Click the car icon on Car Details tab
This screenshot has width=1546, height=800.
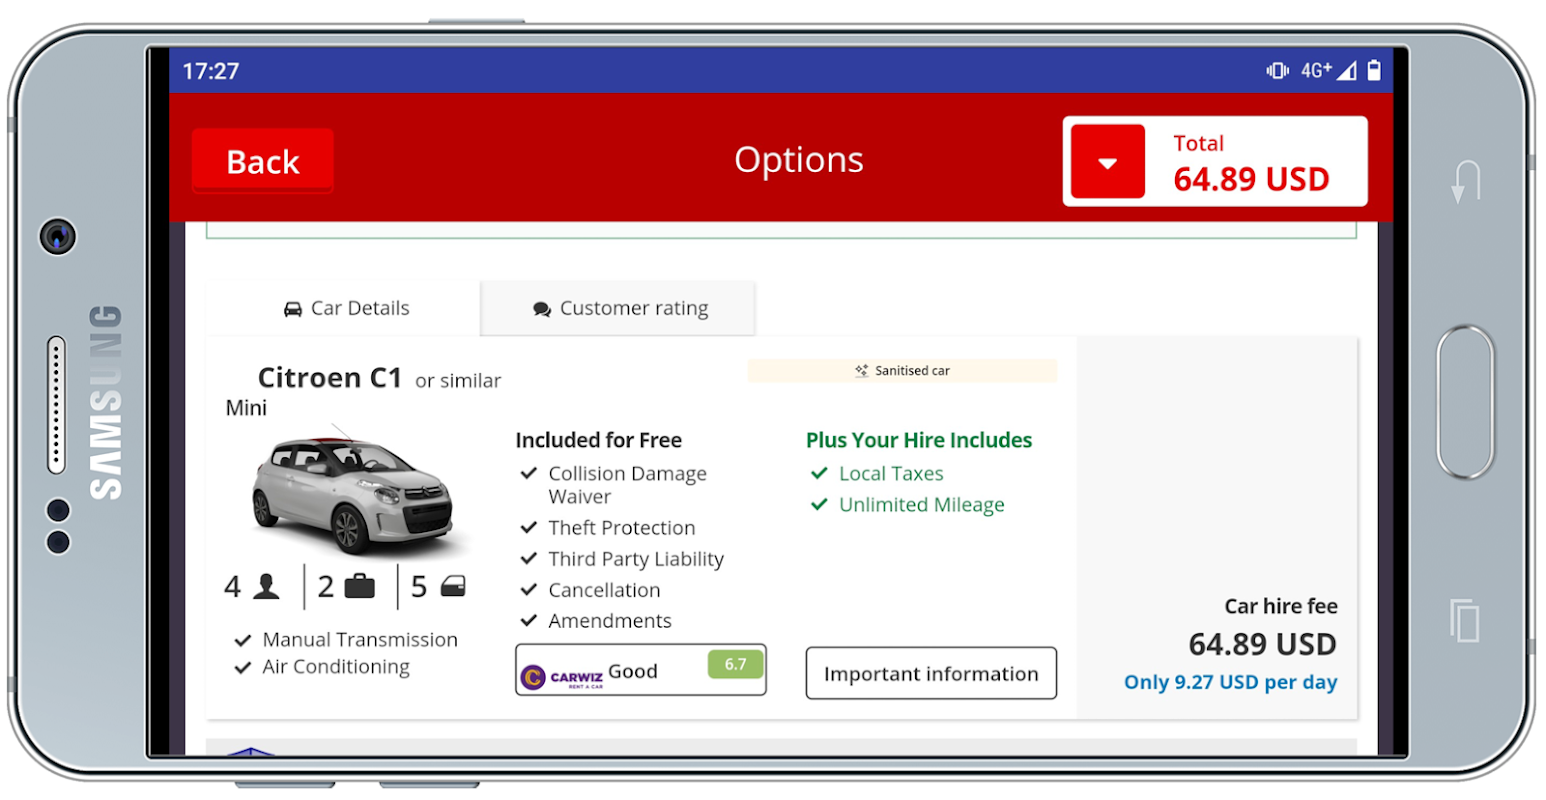pos(293,309)
